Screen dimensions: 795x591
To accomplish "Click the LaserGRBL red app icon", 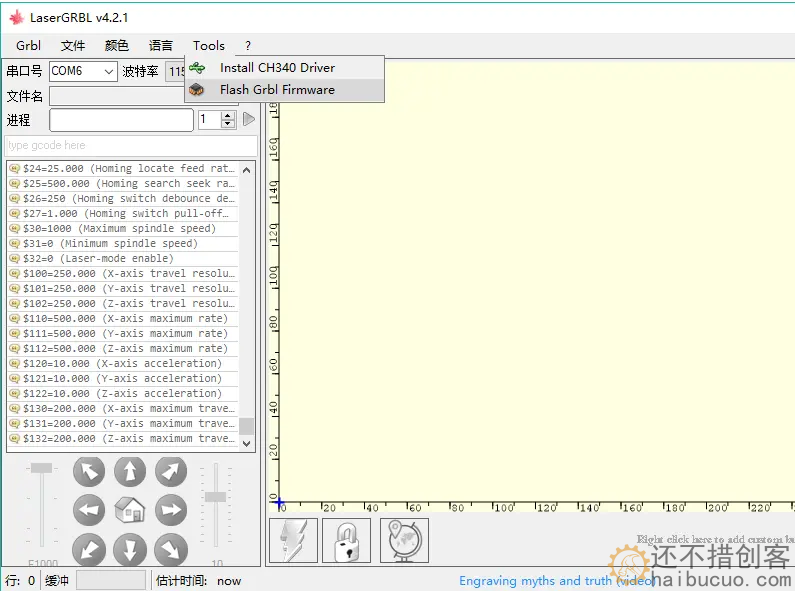I will tap(17, 18).
